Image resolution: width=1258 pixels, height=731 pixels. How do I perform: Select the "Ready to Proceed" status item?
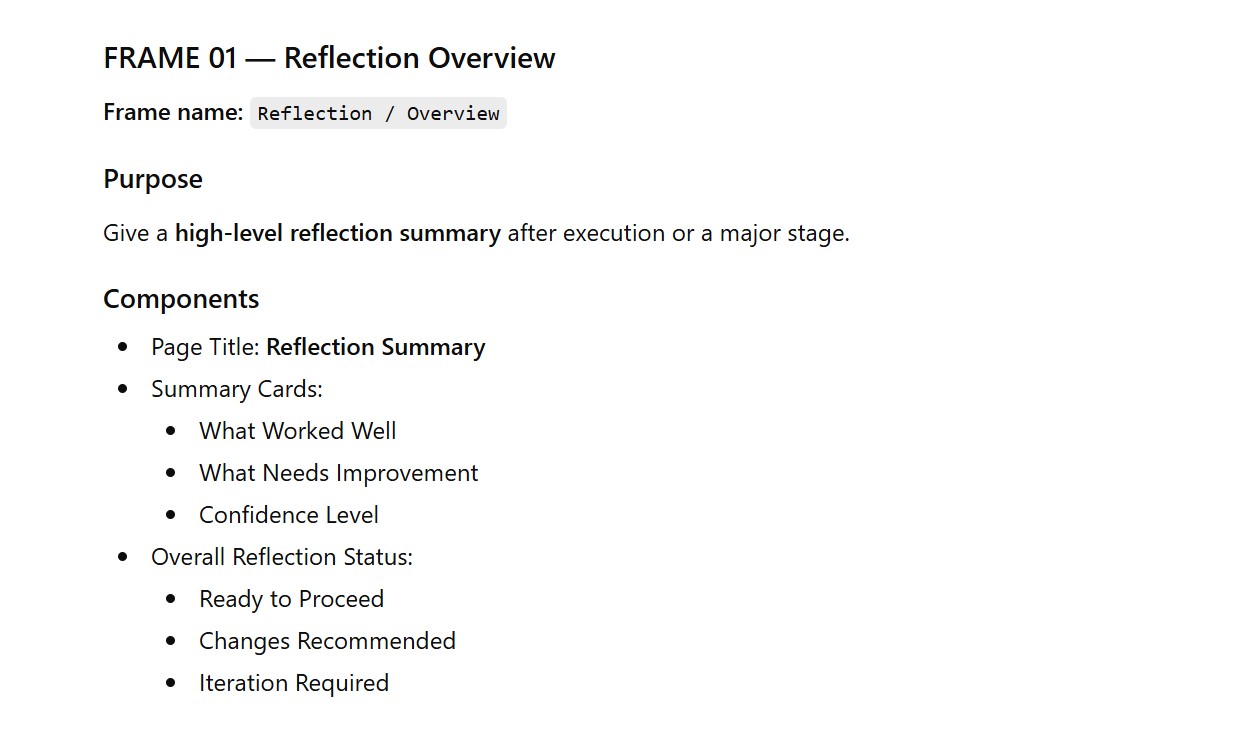[291, 599]
